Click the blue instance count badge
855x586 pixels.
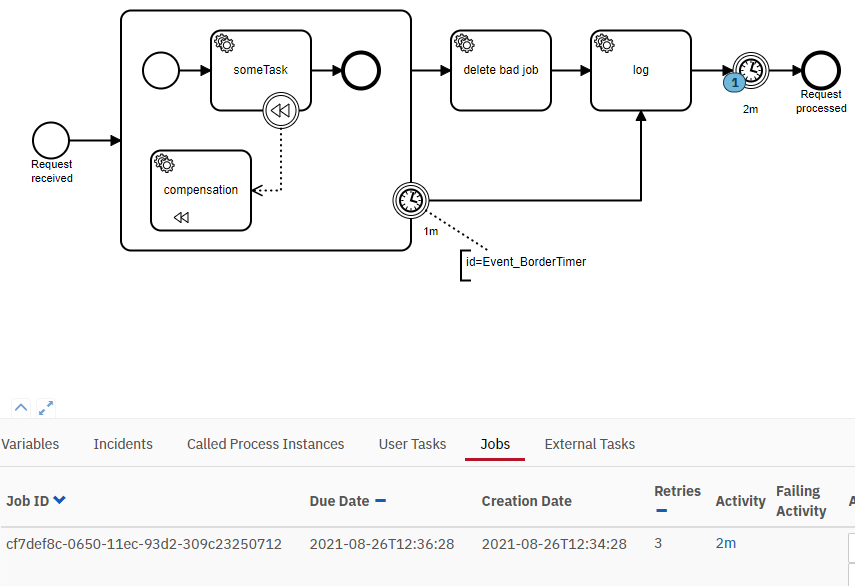coord(735,82)
